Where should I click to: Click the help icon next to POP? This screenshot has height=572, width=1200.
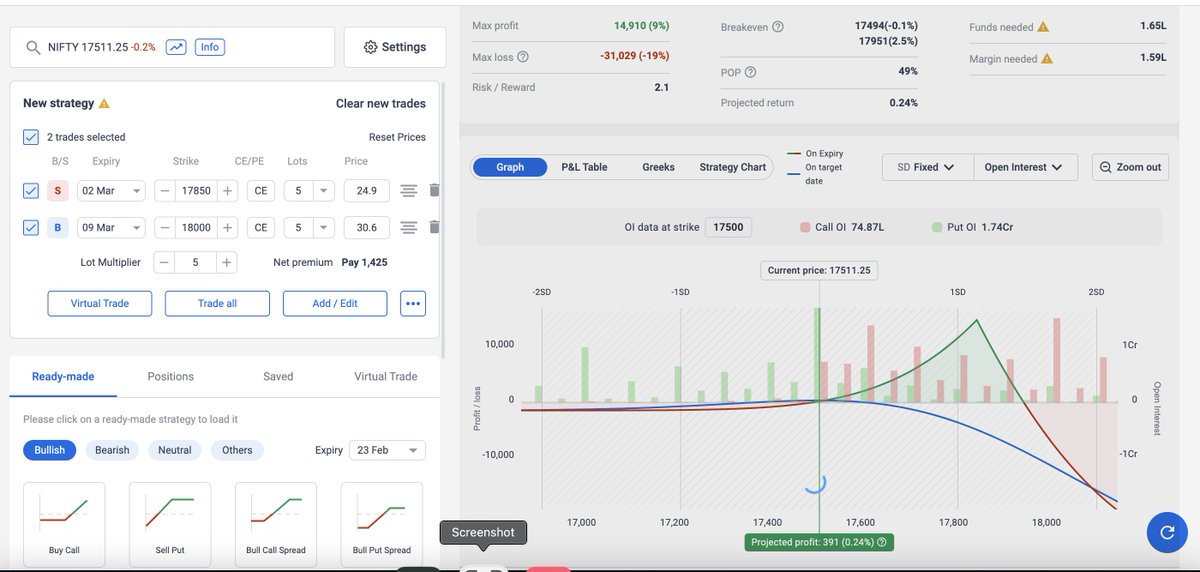[750, 72]
